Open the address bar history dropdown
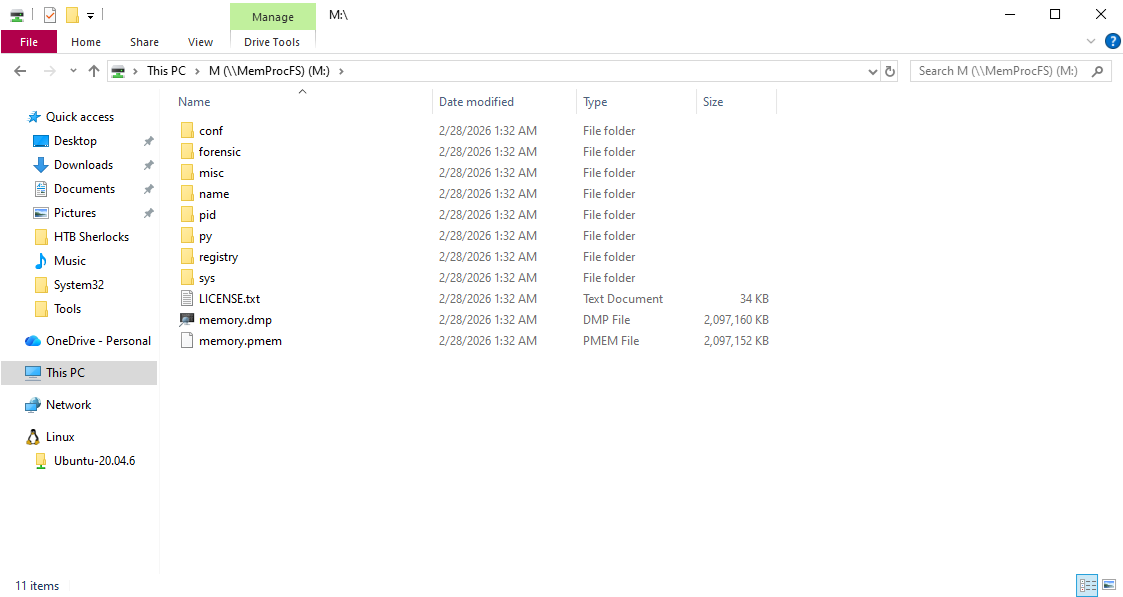This screenshot has width=1123, height=597. tap(873, 71)
